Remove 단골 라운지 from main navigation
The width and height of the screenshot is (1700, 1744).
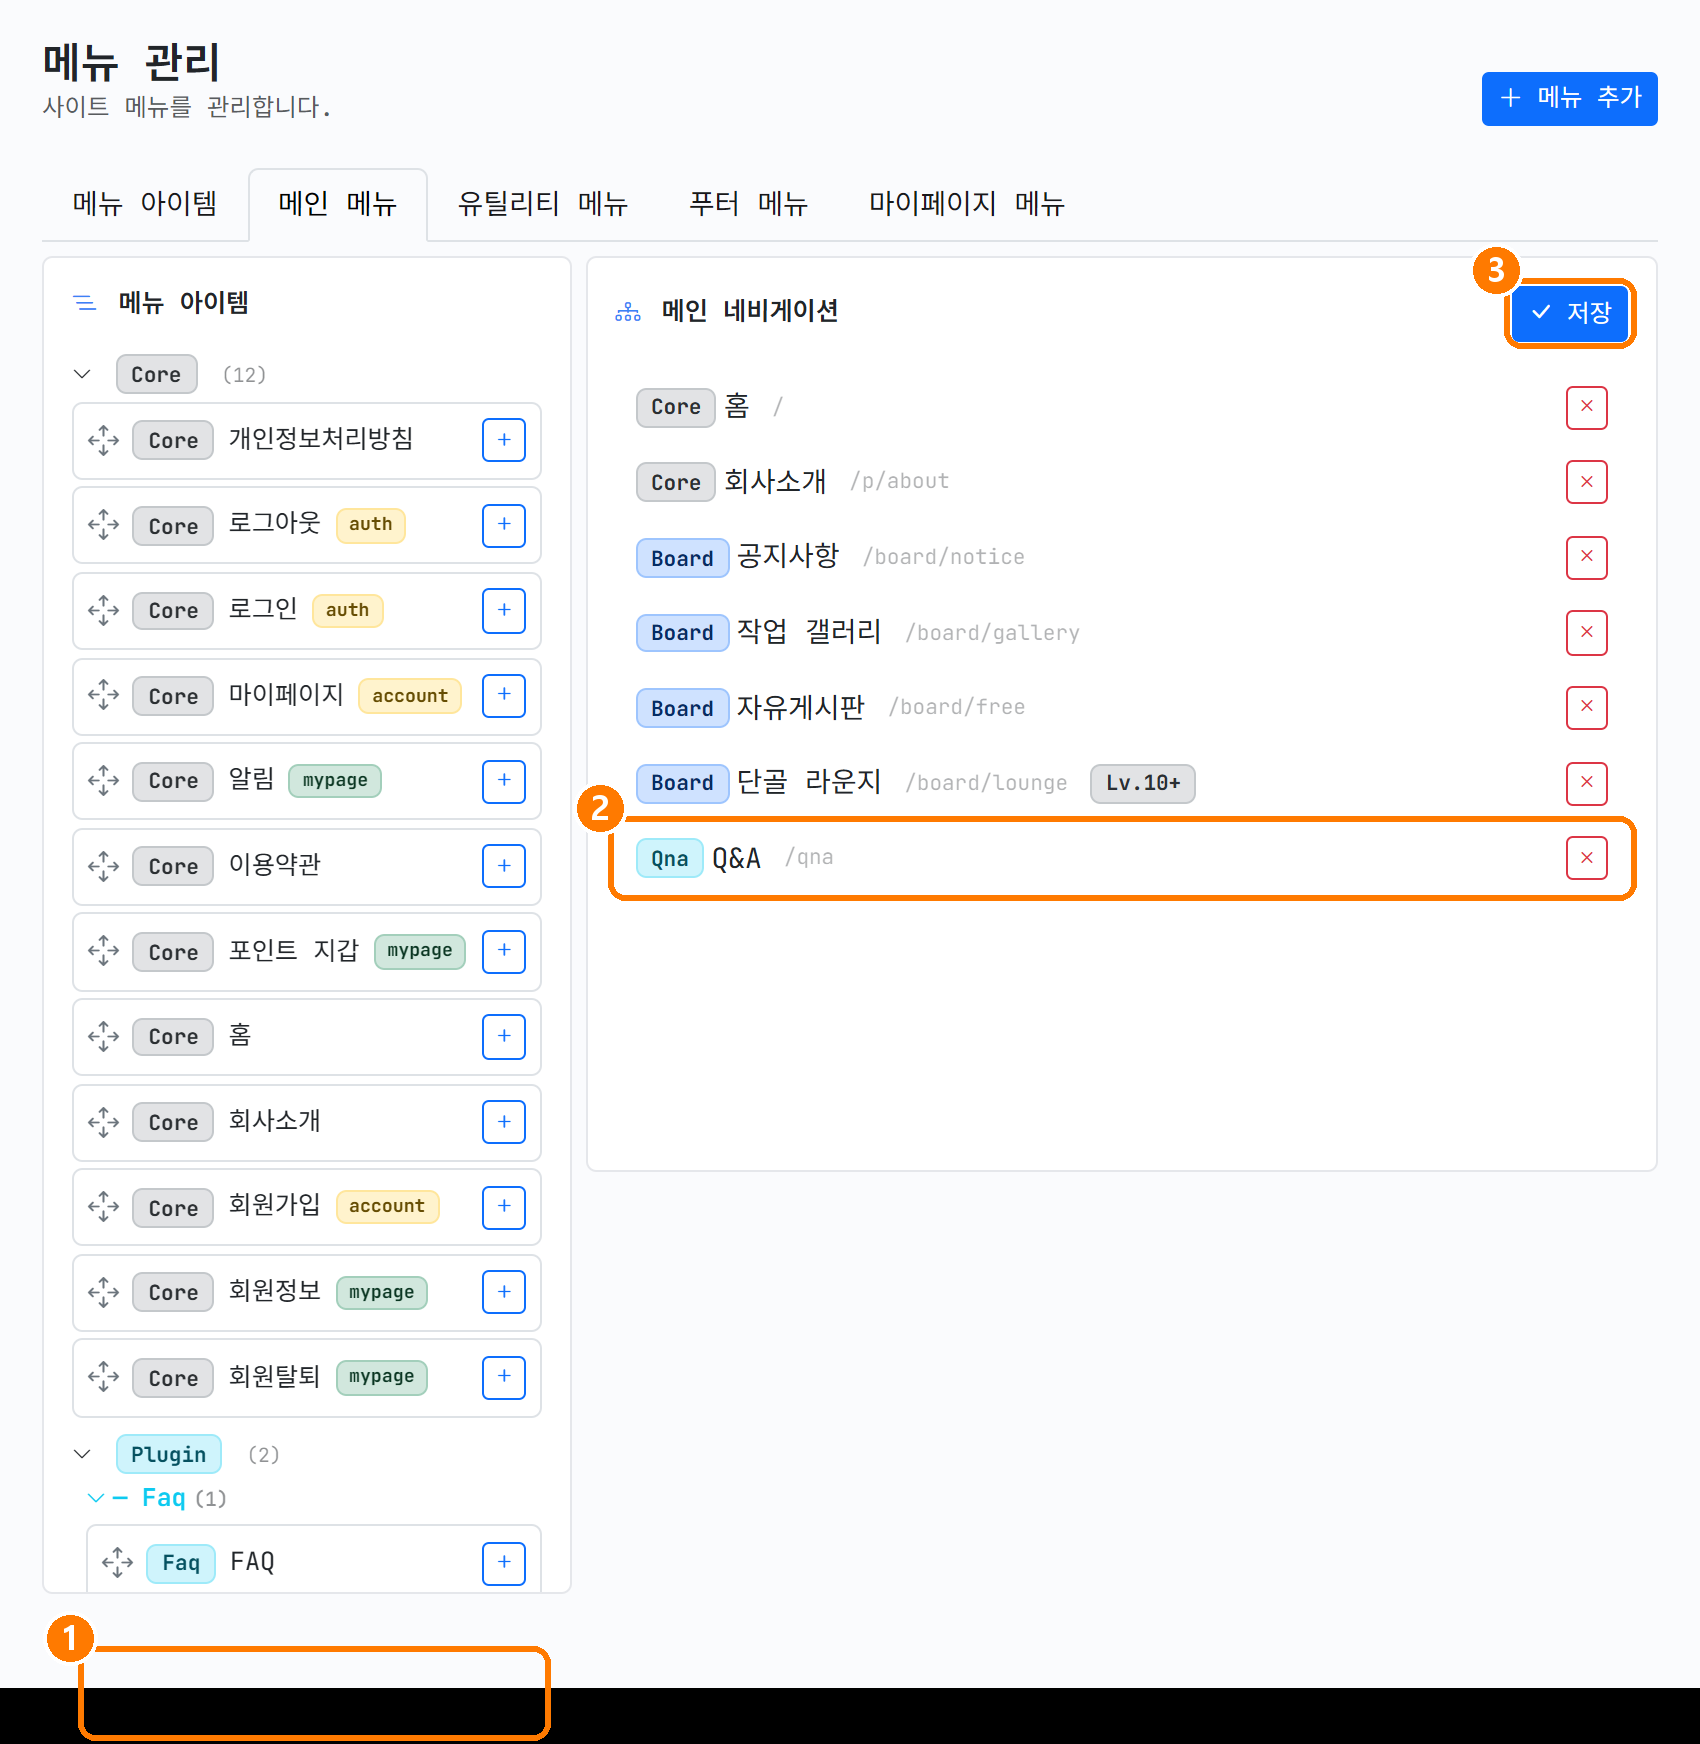coord(1586,782)
